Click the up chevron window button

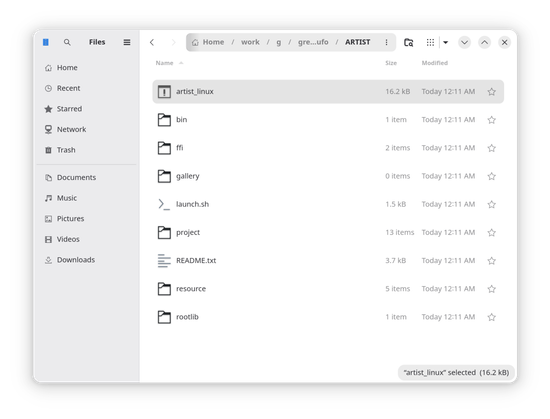[484, 42]
